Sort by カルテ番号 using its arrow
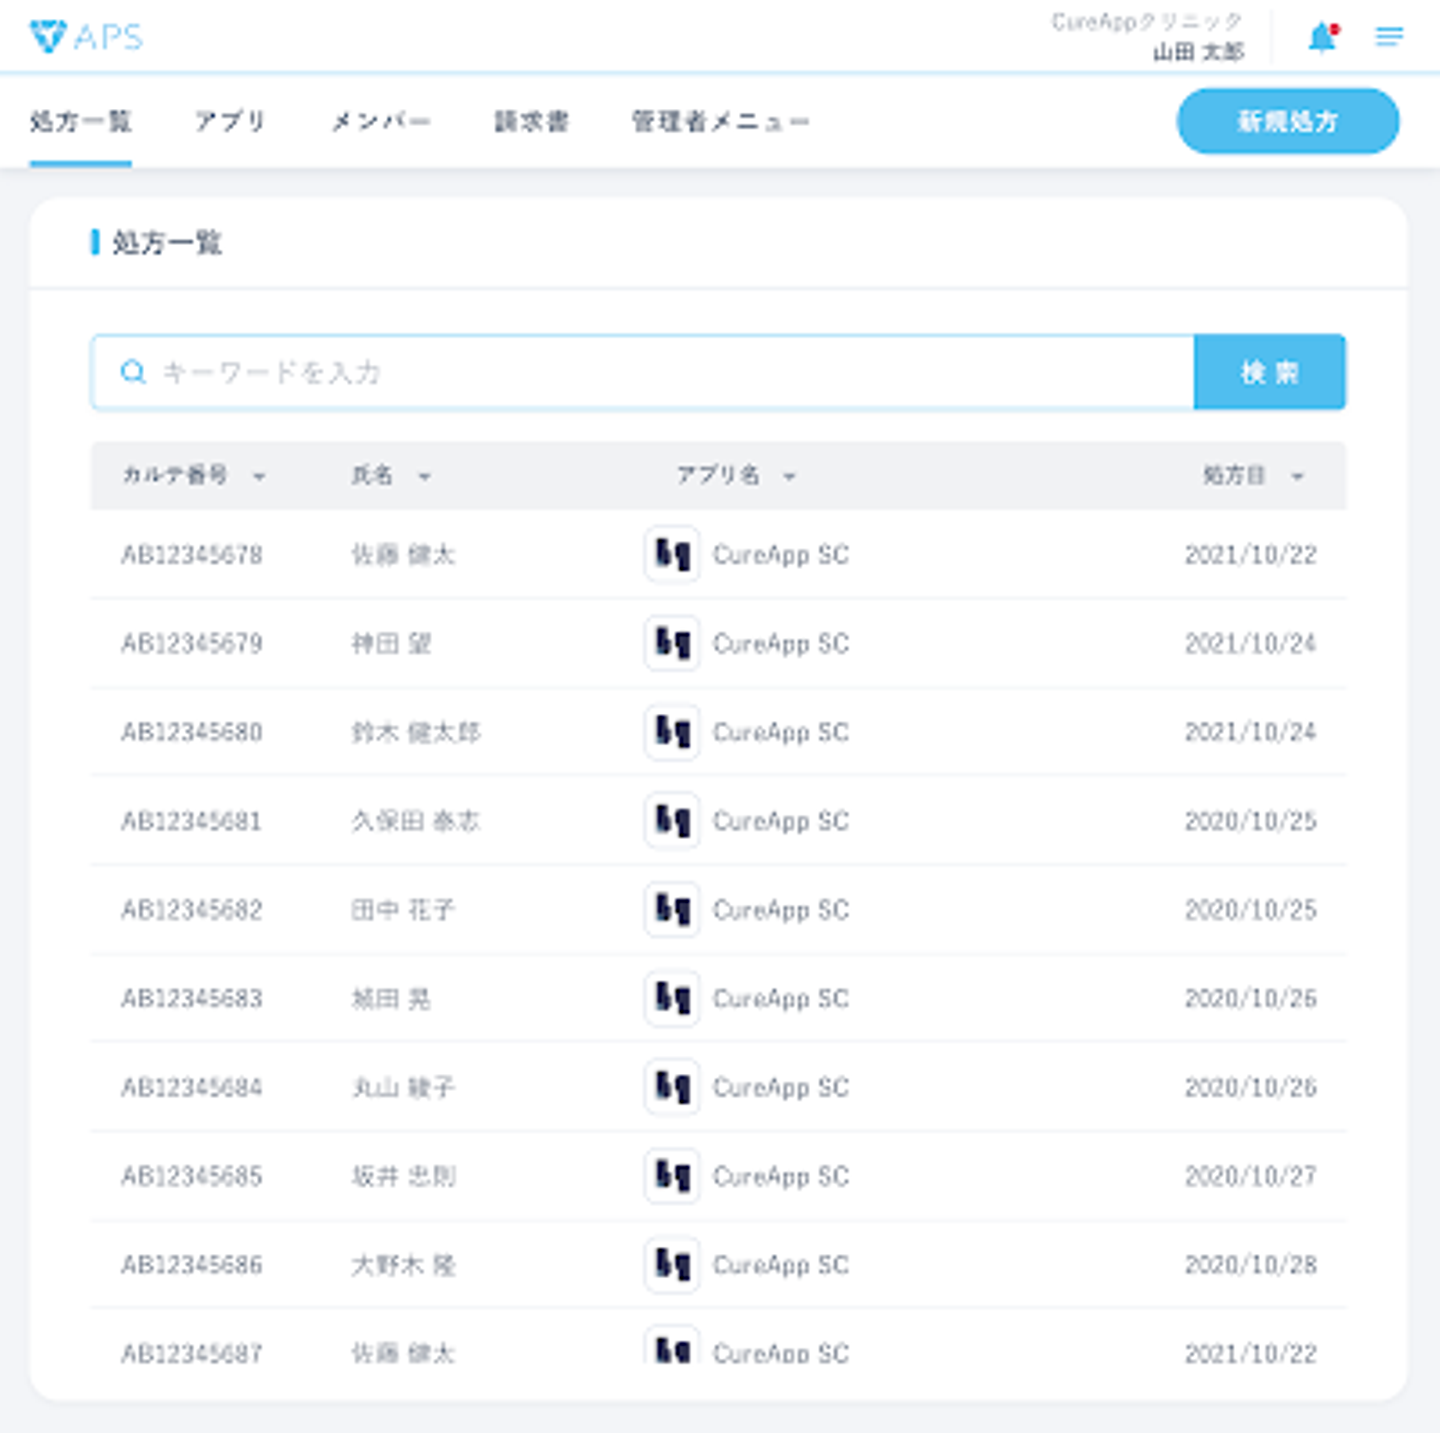The image size is (1440, 1433). (x=259, y=477)
